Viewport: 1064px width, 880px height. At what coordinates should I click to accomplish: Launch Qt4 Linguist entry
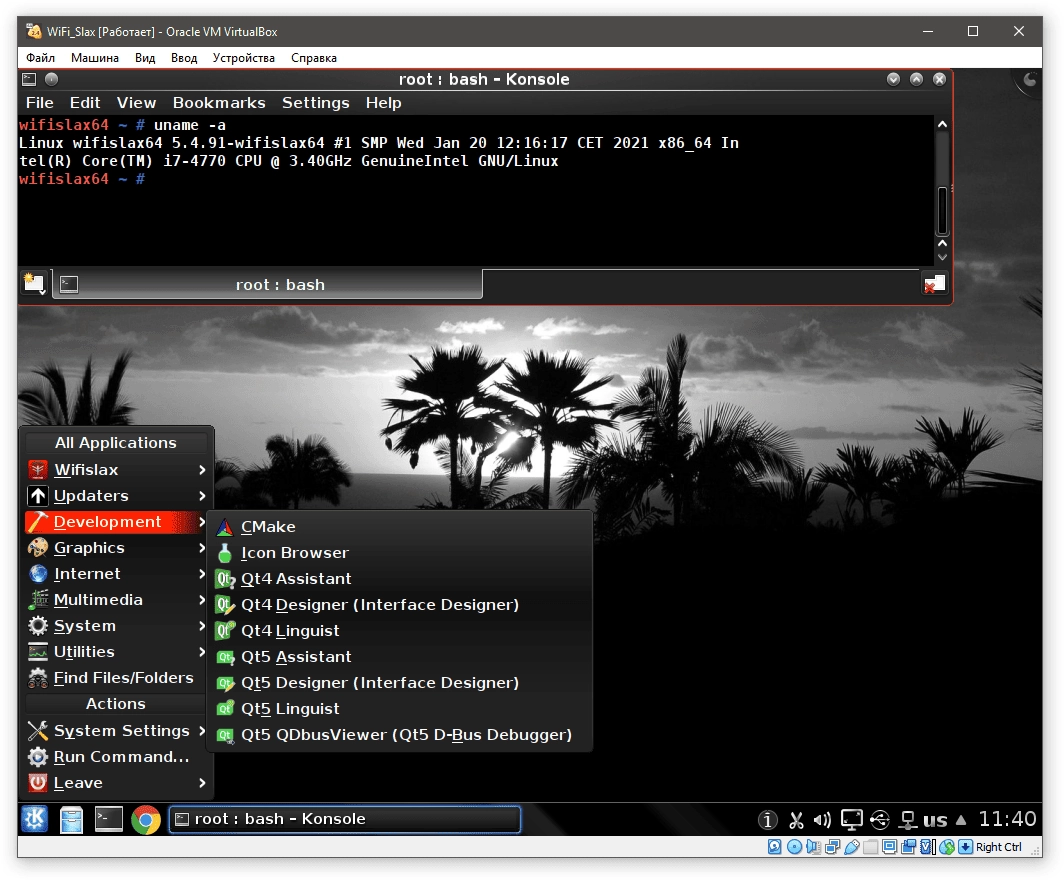point(400,631)
